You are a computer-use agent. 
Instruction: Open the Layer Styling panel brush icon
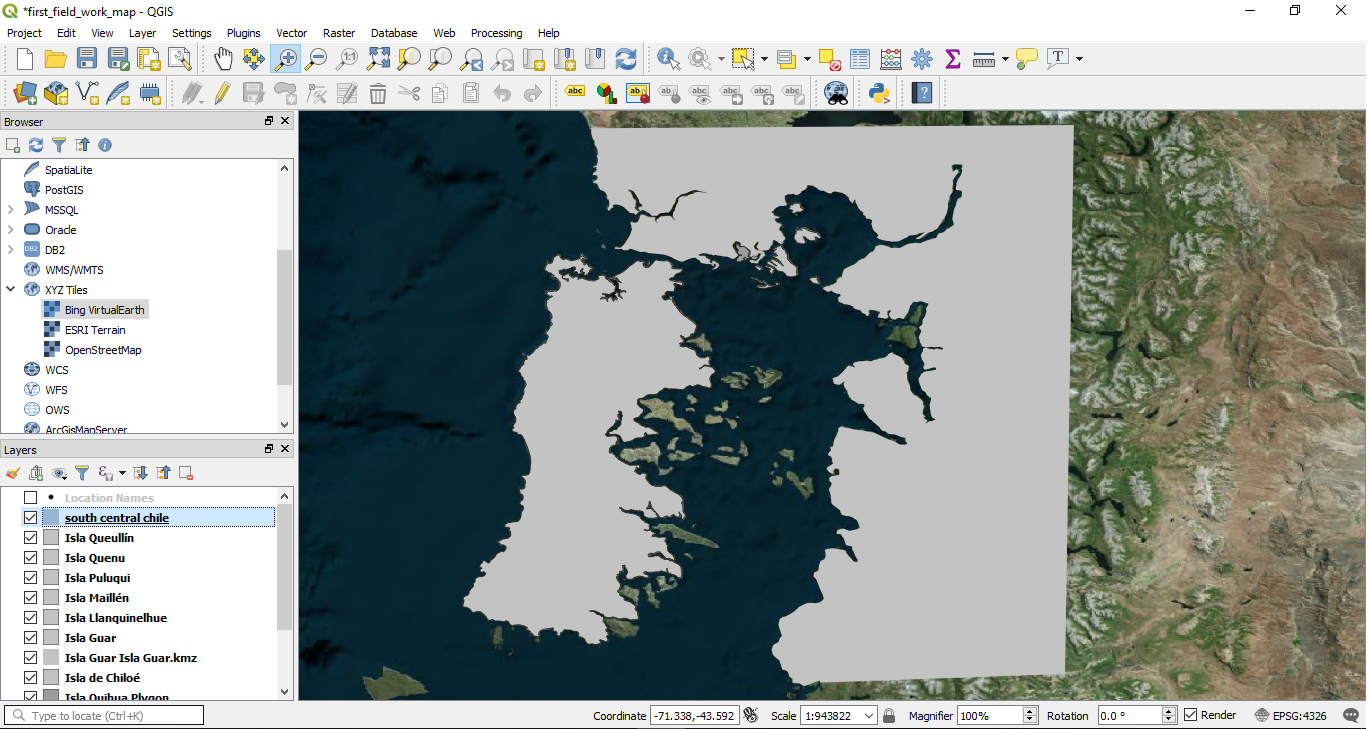pyautogui.click(x=13, y=473)
